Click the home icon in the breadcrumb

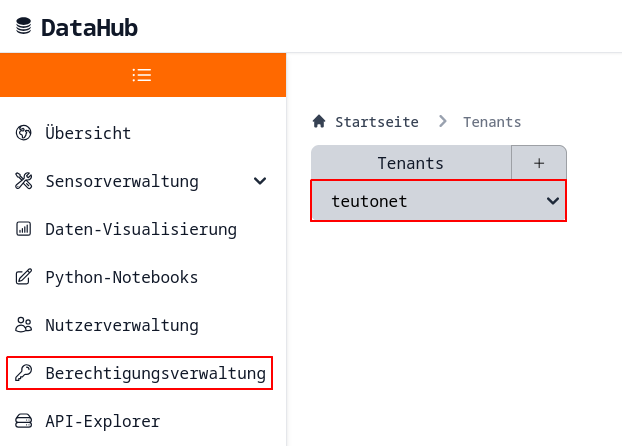click(319, 122)
